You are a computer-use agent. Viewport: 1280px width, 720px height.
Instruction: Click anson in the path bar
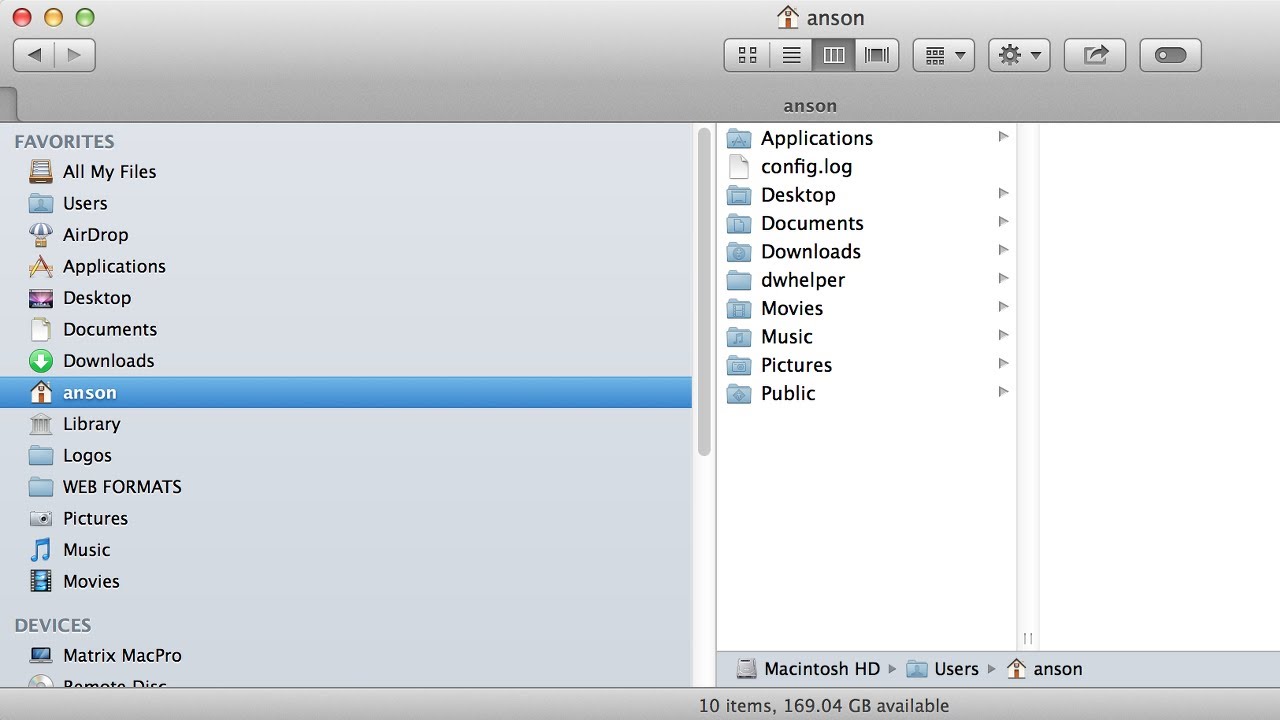point(1044,669)
